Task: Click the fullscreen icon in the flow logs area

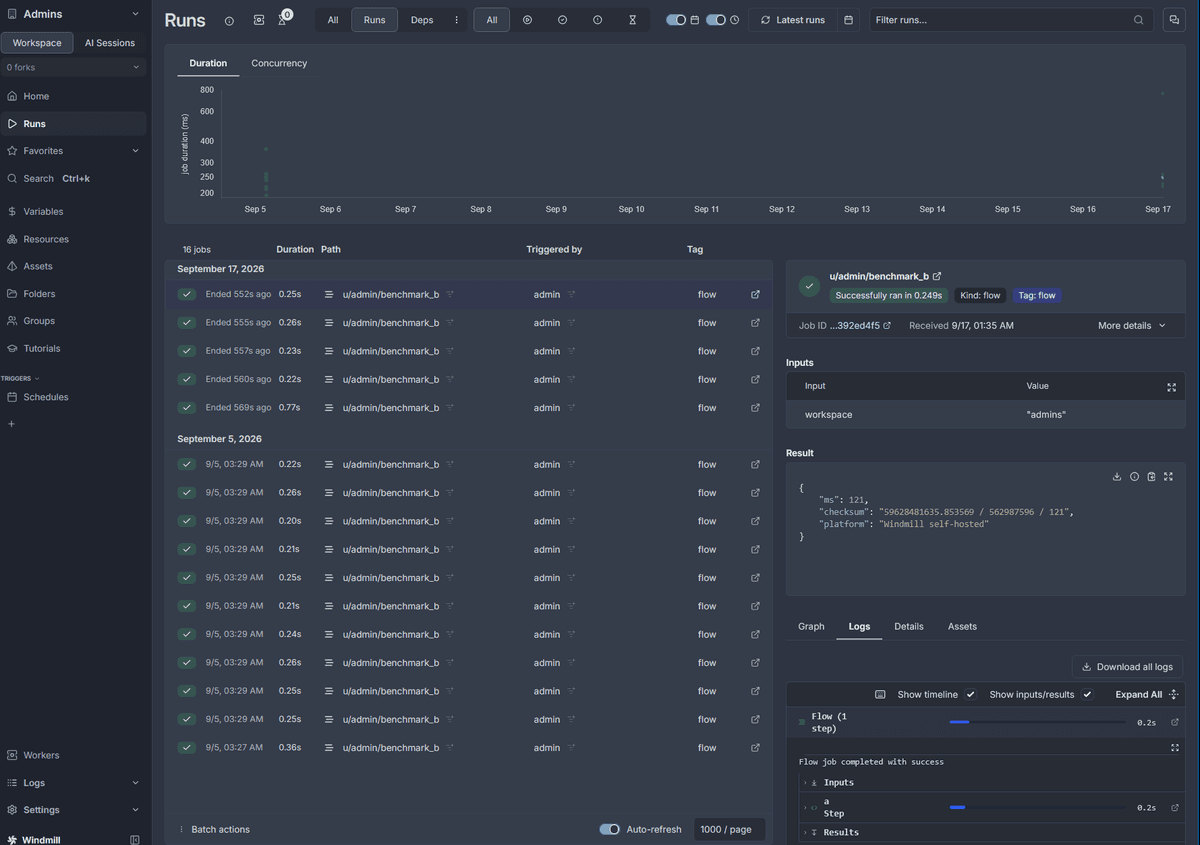Action: click(x=1175, y=747)
